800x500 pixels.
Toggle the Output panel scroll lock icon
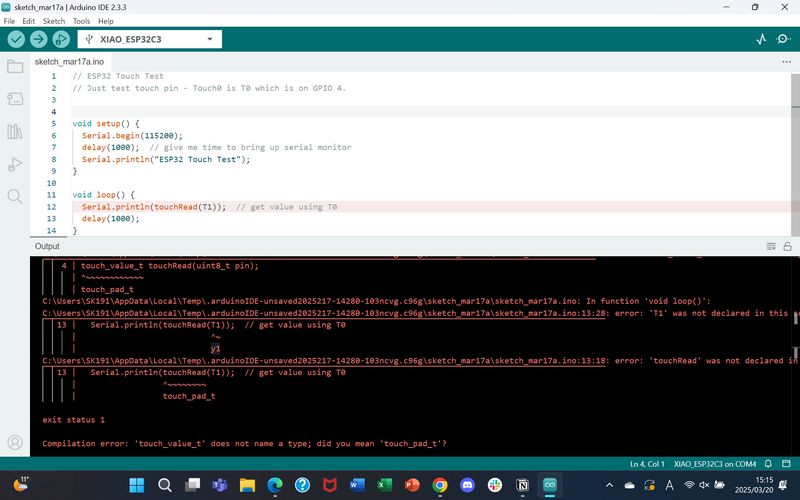[x=787, y=246]
